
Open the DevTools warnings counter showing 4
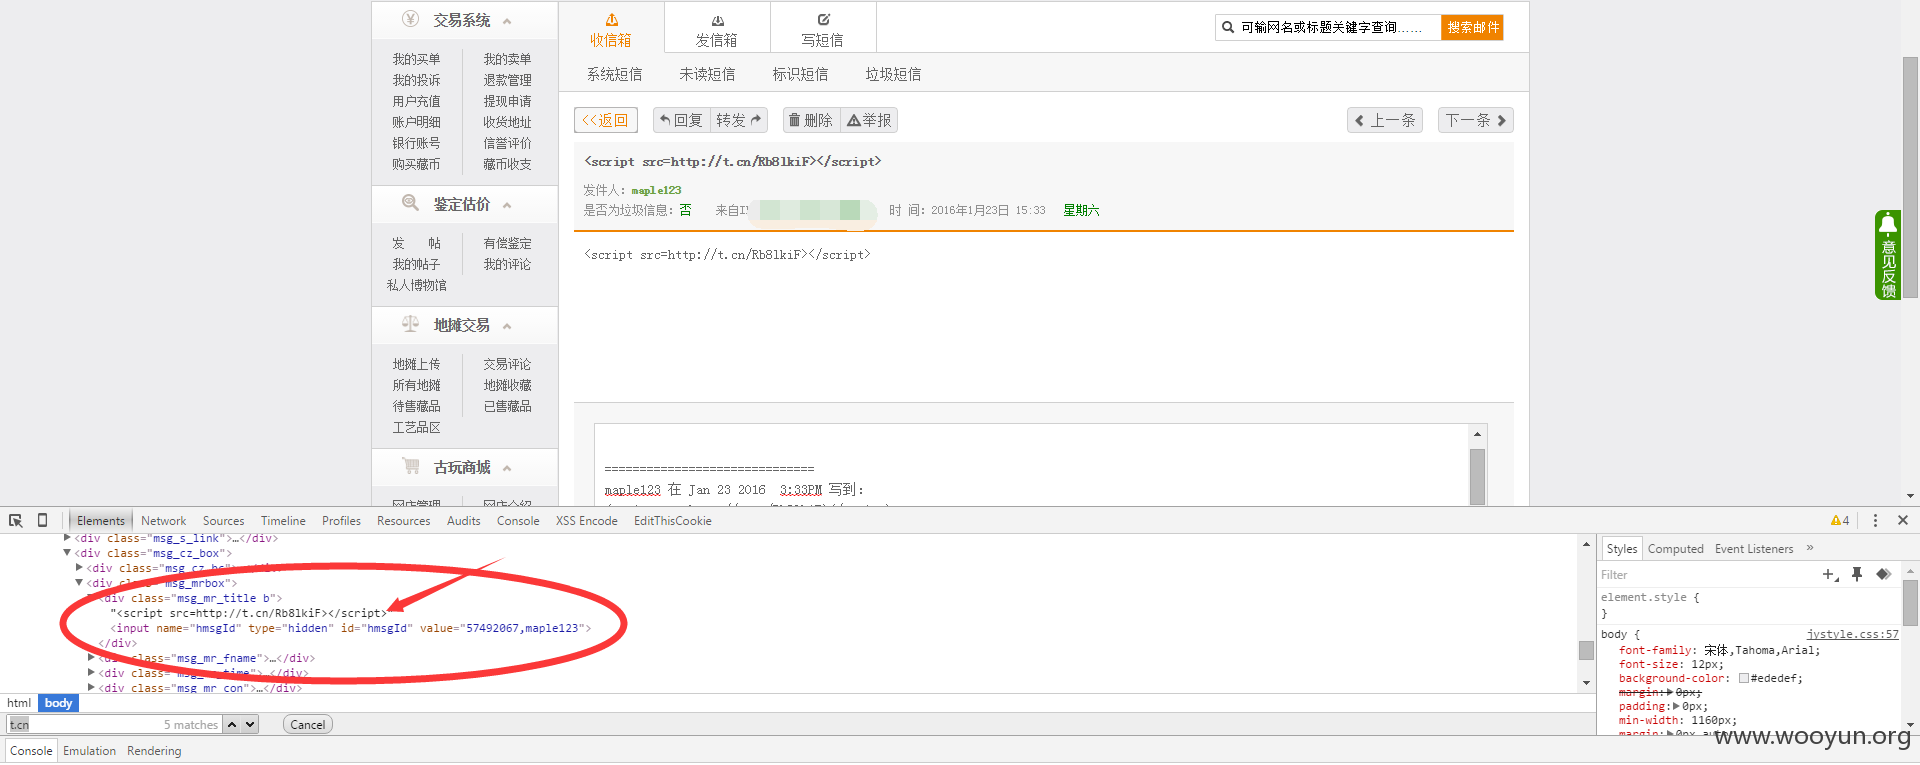pos(1840,520)
